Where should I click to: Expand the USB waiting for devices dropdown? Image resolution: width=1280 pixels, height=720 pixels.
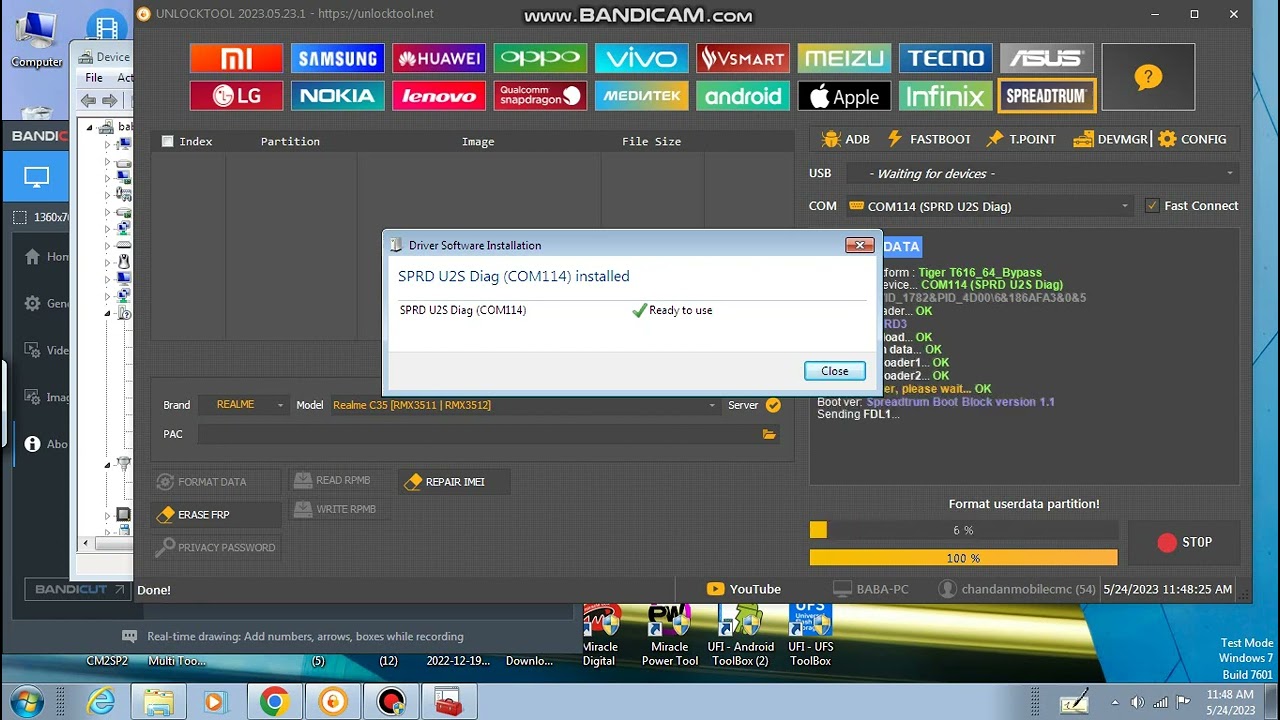pyautogui.click(x=1042, y=174)
